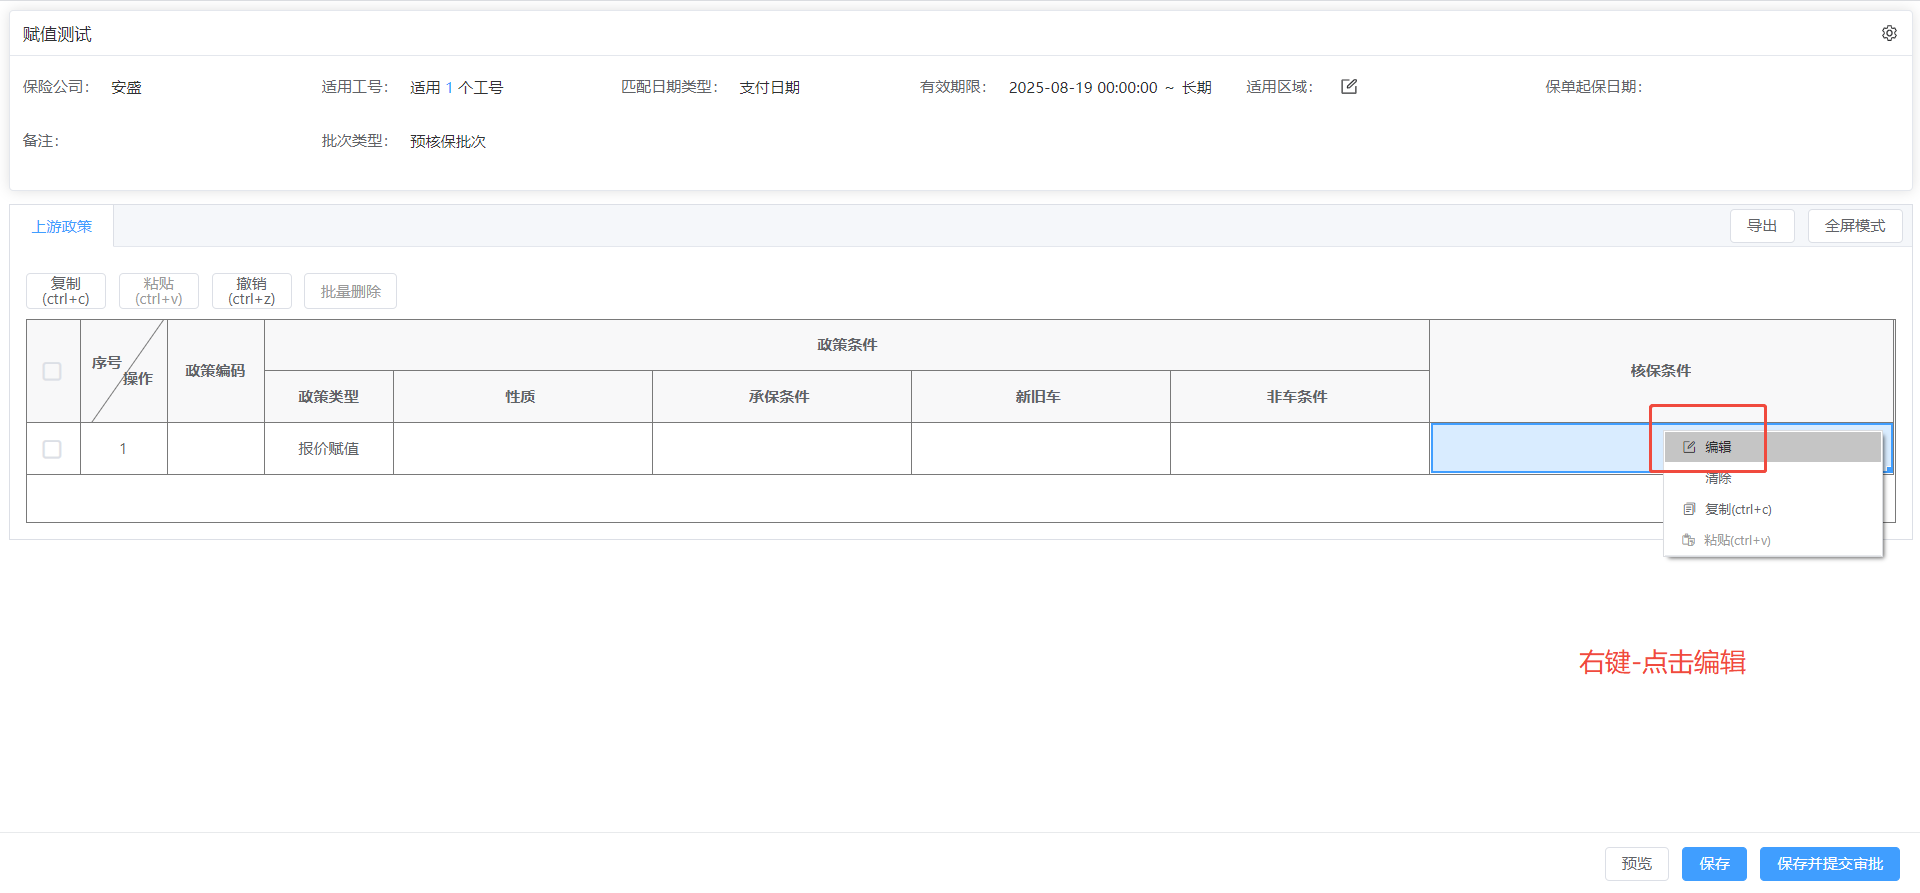Click the 核保条件 column header
The image size is (1920, 893).
[1661, 371]
